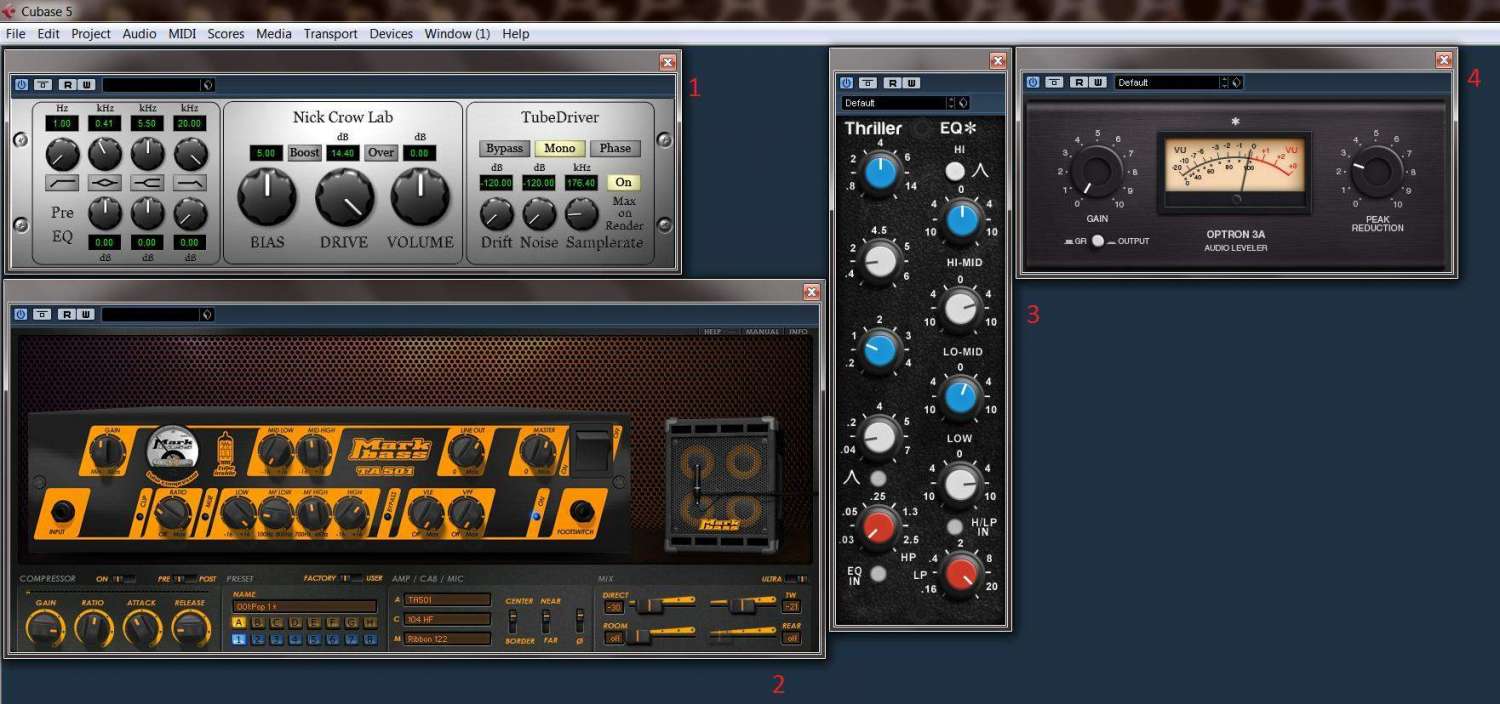The height and width of the screenshot is (704, 1500).
Task: Toggle the Boost button in TubeDriver
Action: pos(304,152)
